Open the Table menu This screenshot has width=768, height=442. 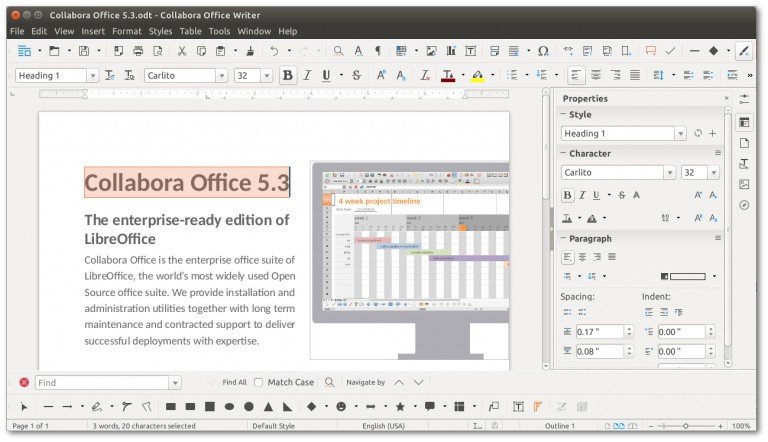pos(190,31)
